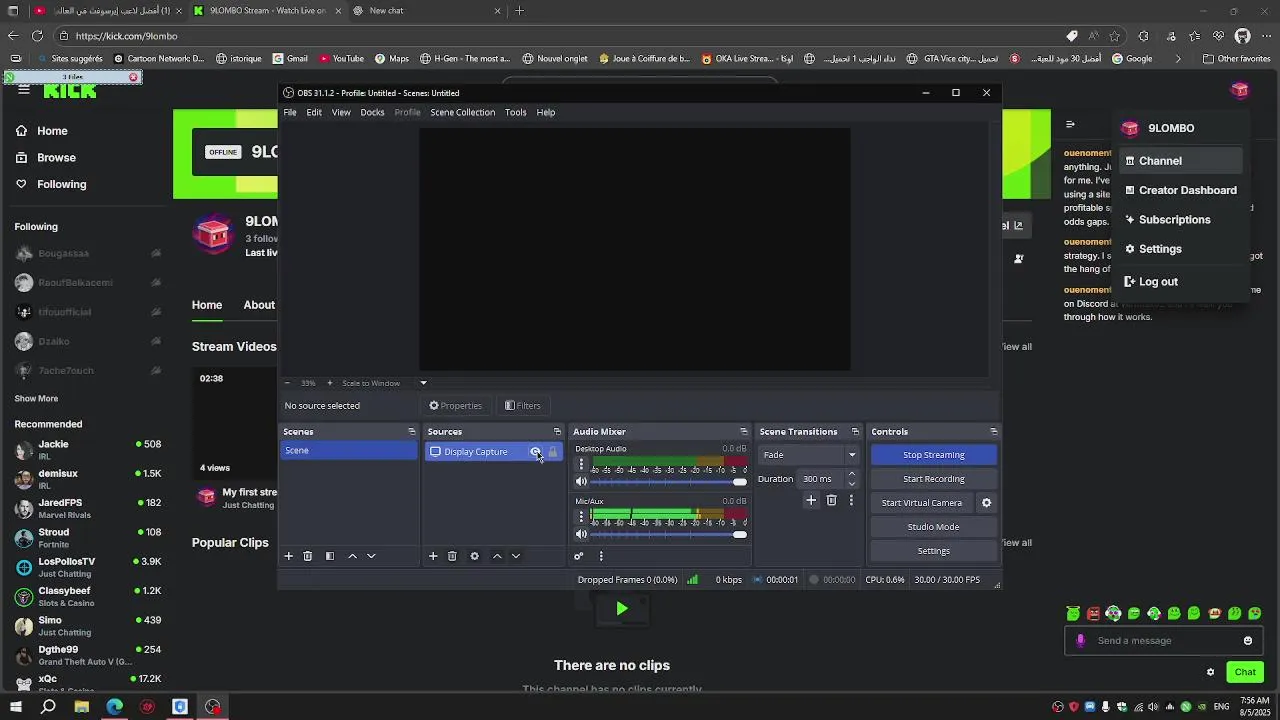Open OBS Tools menu
The height and width of the screenshot is (720, 1280).
click(x=515, y=112)
